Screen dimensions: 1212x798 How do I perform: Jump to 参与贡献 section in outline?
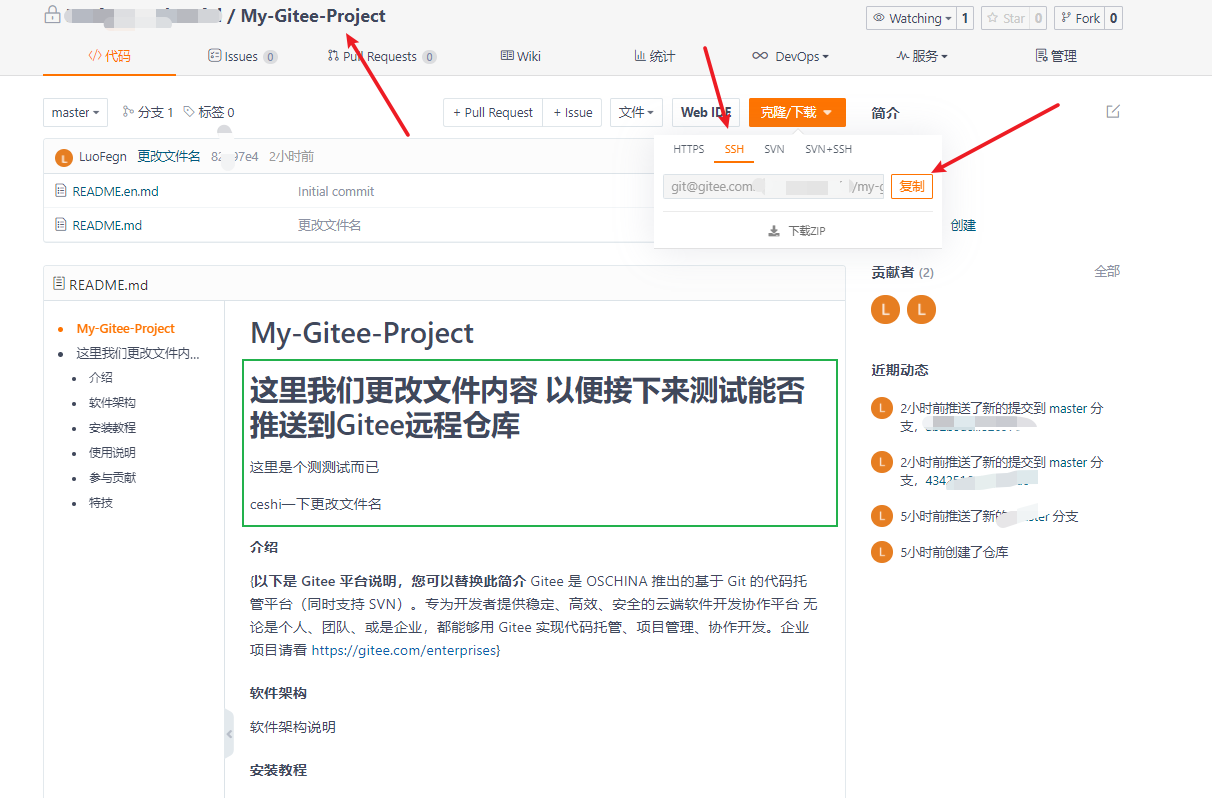point(112,478)
